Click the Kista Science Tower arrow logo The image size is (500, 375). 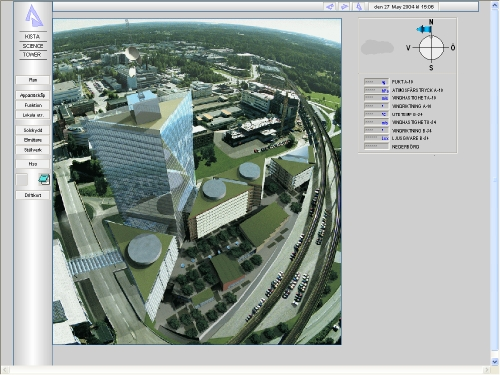click(34, 16)
